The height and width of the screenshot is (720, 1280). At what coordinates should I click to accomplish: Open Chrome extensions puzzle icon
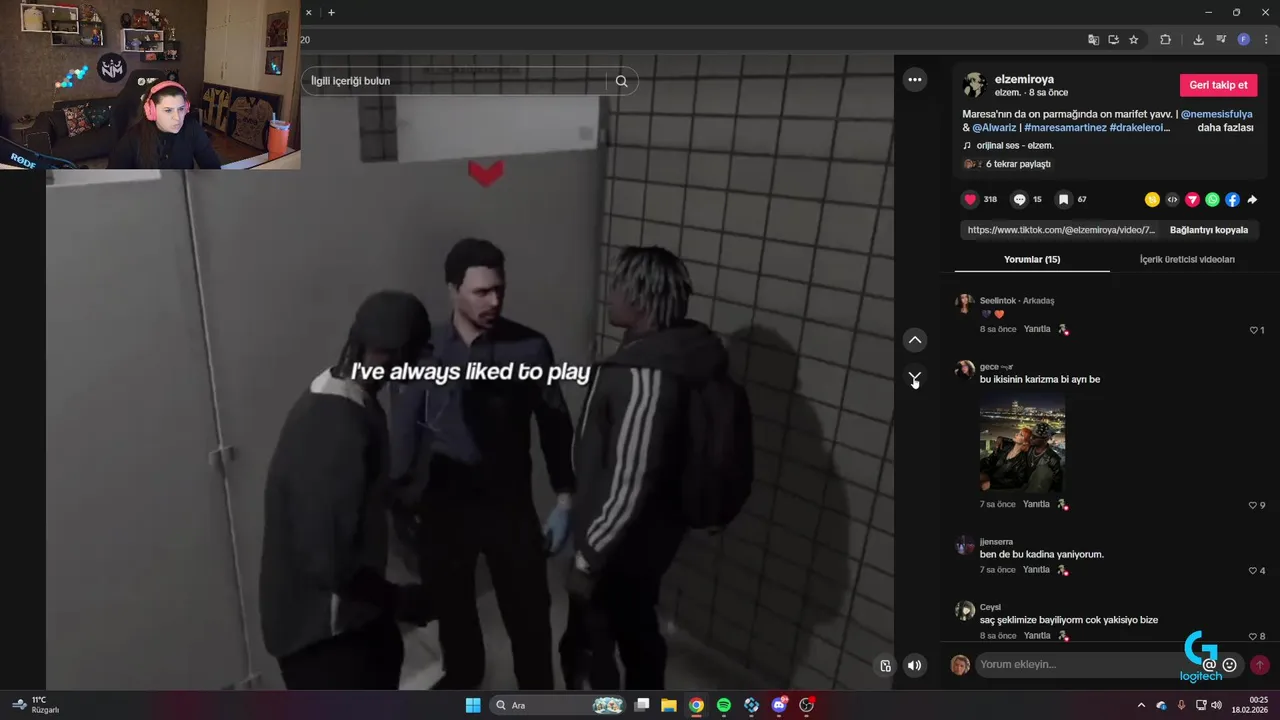[x=1165, y=40]
